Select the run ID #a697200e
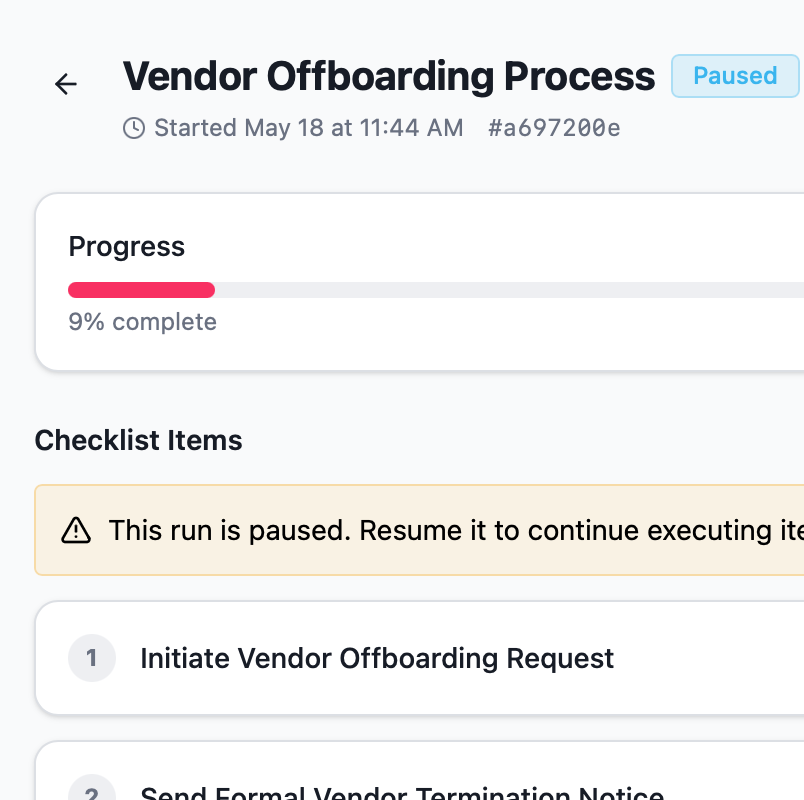 click(554, 128)
